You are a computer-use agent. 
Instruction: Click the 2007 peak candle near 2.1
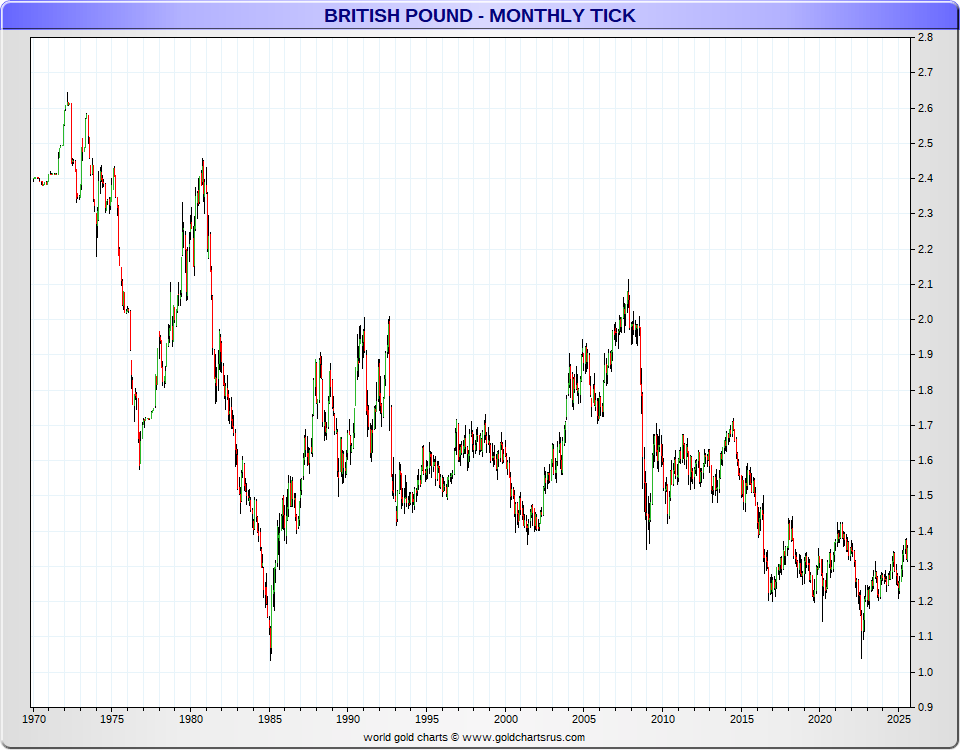(x=628, y=294)
